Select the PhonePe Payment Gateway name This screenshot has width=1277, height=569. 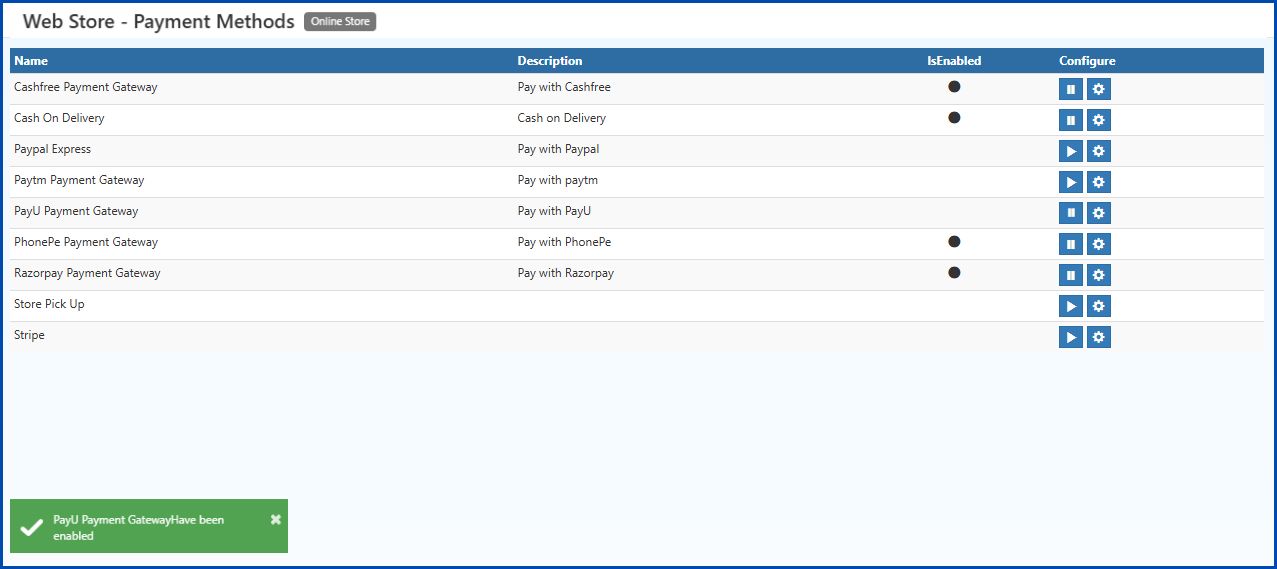pyautogui.click(x=86, y=242)
